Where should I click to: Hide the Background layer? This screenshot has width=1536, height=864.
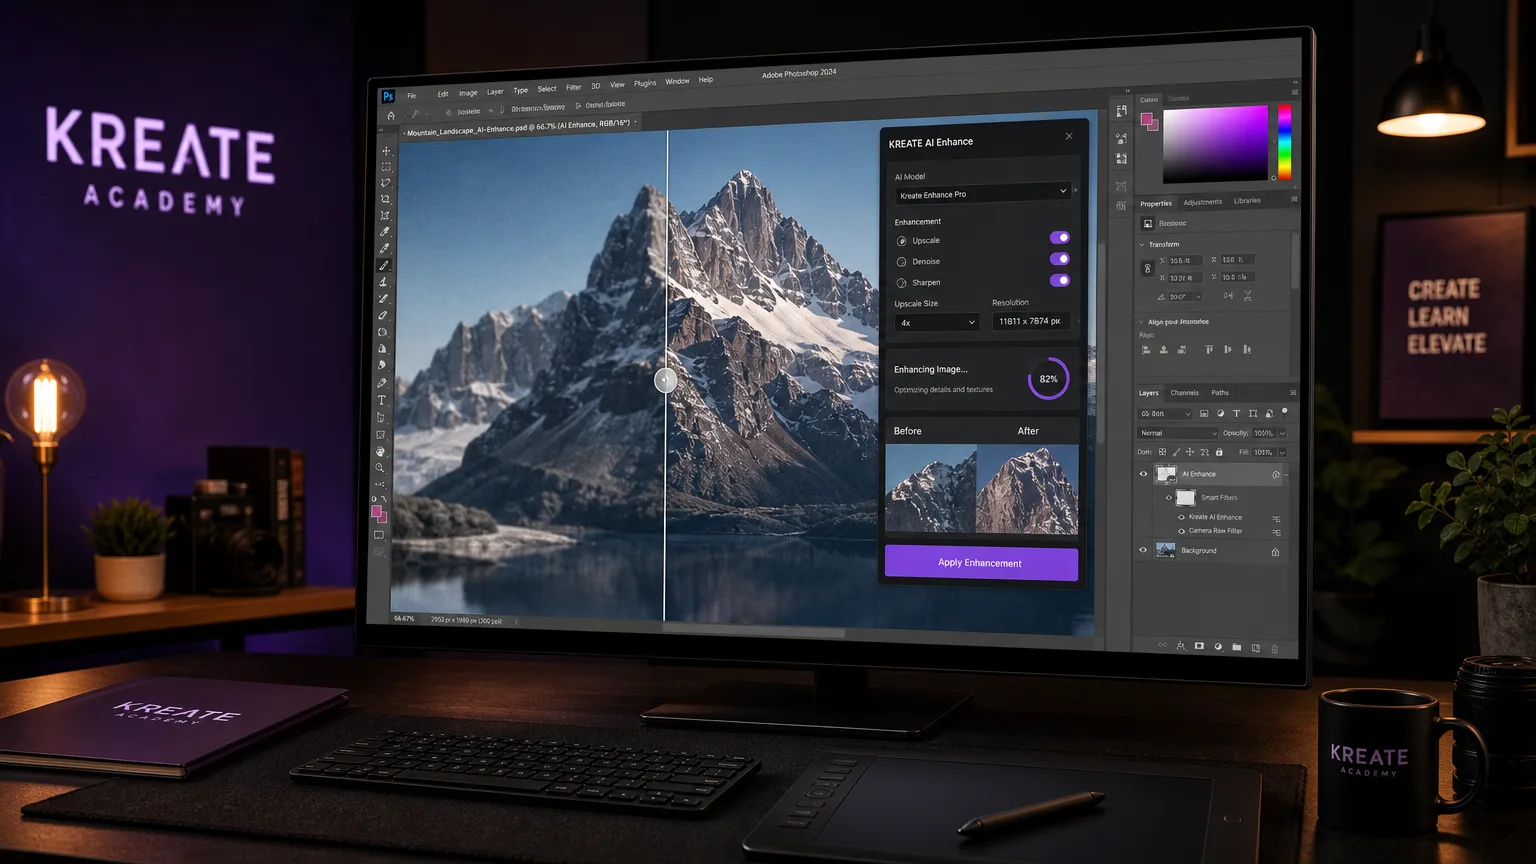tap(1143, 550)
